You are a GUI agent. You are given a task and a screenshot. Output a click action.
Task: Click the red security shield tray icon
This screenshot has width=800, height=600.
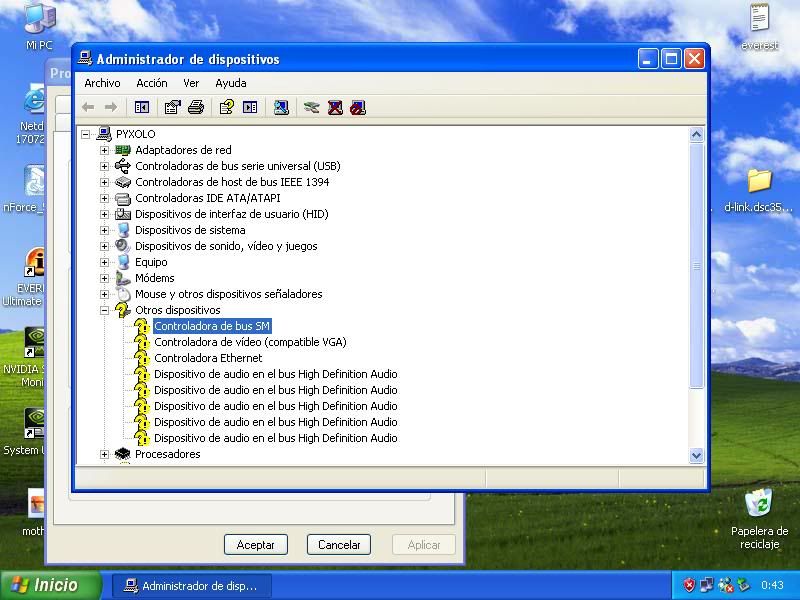[x=689, y=585]
